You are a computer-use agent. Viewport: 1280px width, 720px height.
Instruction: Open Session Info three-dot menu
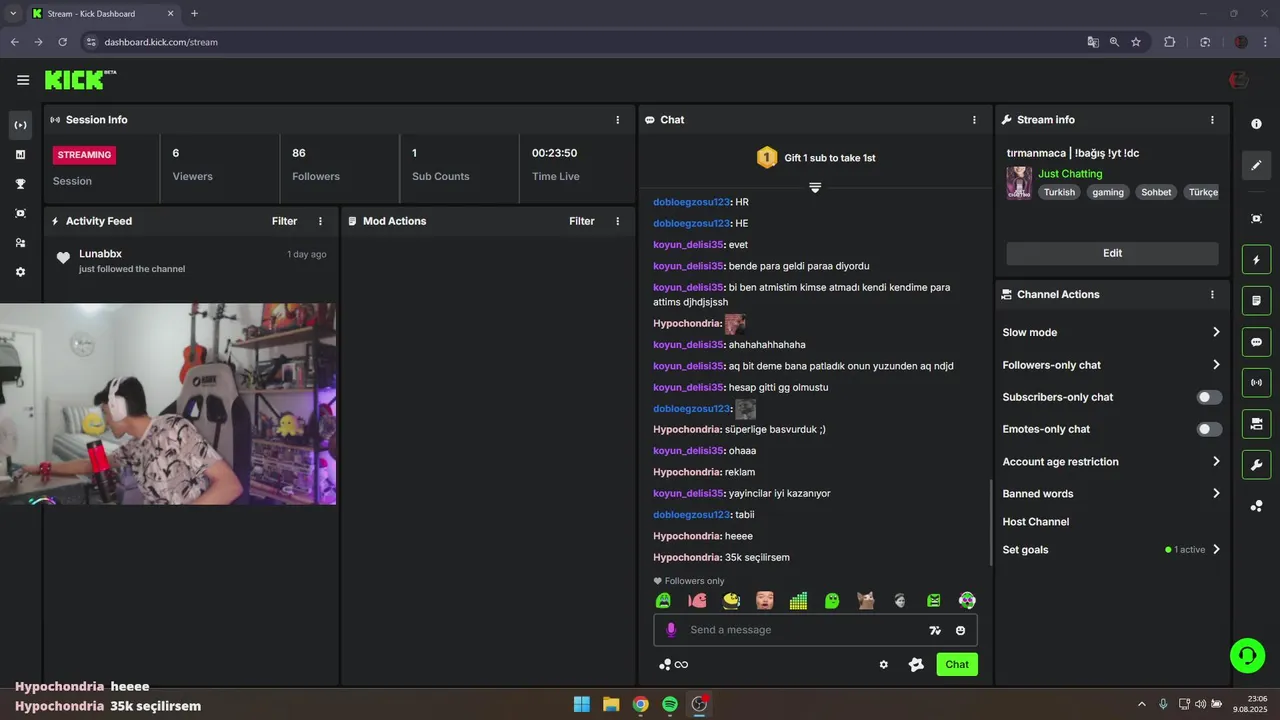tap(618, 120)
